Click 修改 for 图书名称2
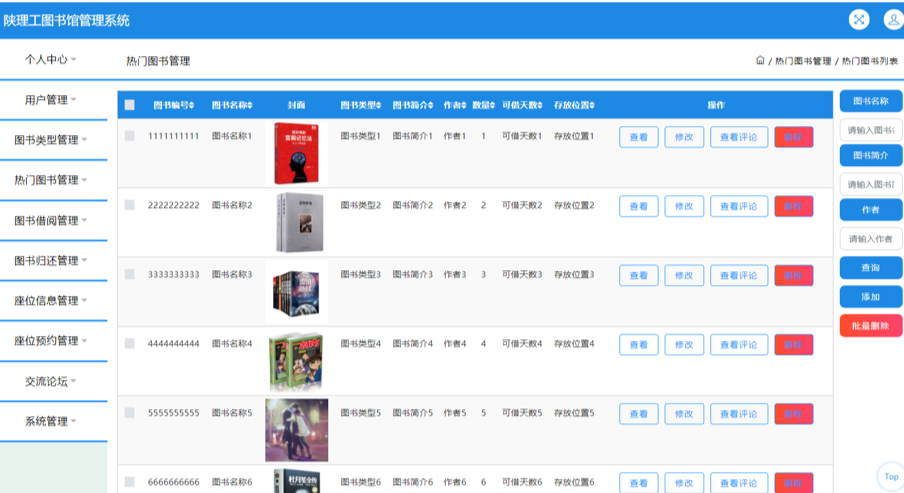The height and width of the screenshot is (493, 904). 684,206
